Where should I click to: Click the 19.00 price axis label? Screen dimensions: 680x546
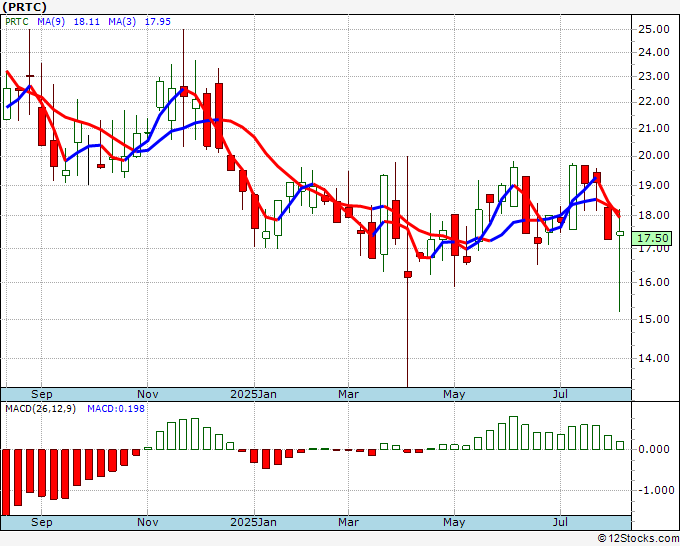[x=654, y=185]
